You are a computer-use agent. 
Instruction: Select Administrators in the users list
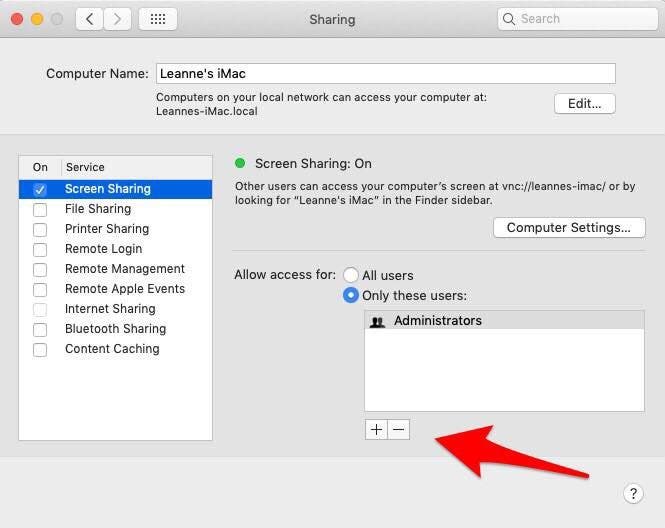click(437, 321)
